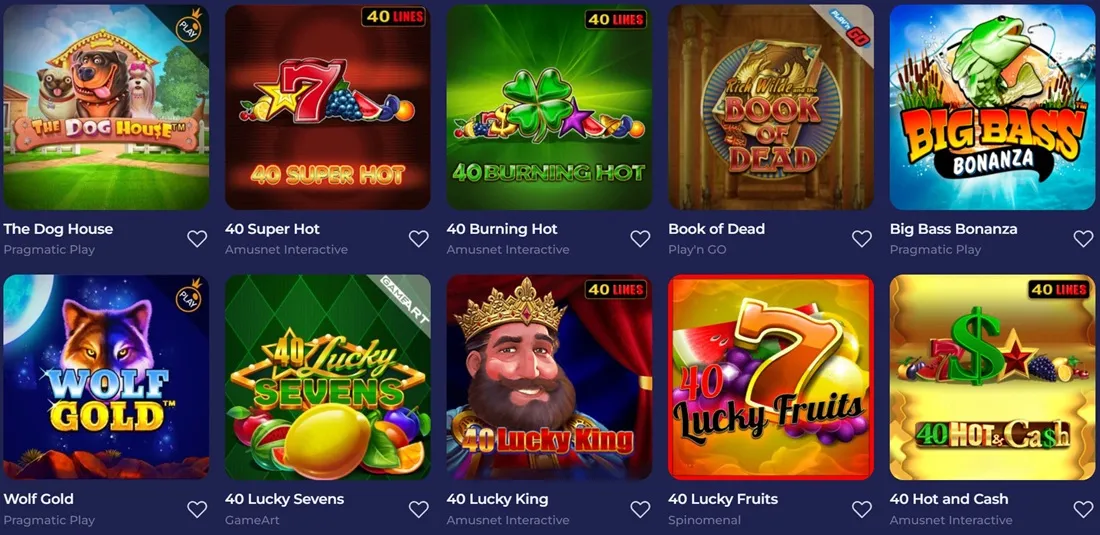
Task: Click heart icon beside Big Bass Bonanza
Action: coord(1083,238)
